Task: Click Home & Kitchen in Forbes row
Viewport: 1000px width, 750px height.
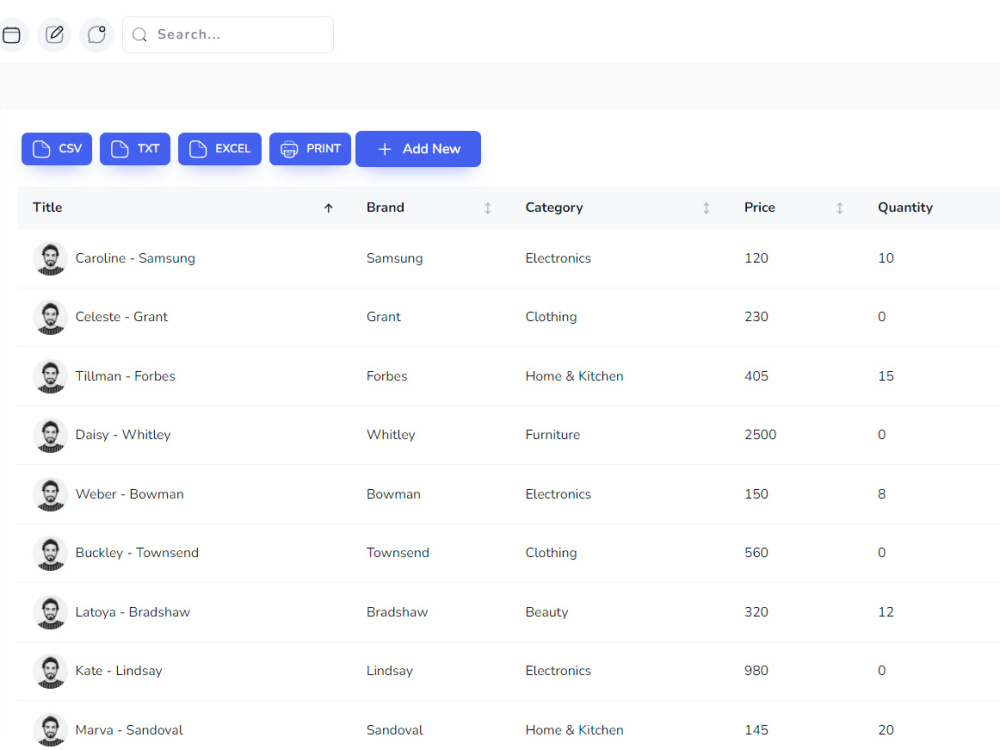Action: tap(575, 376)
